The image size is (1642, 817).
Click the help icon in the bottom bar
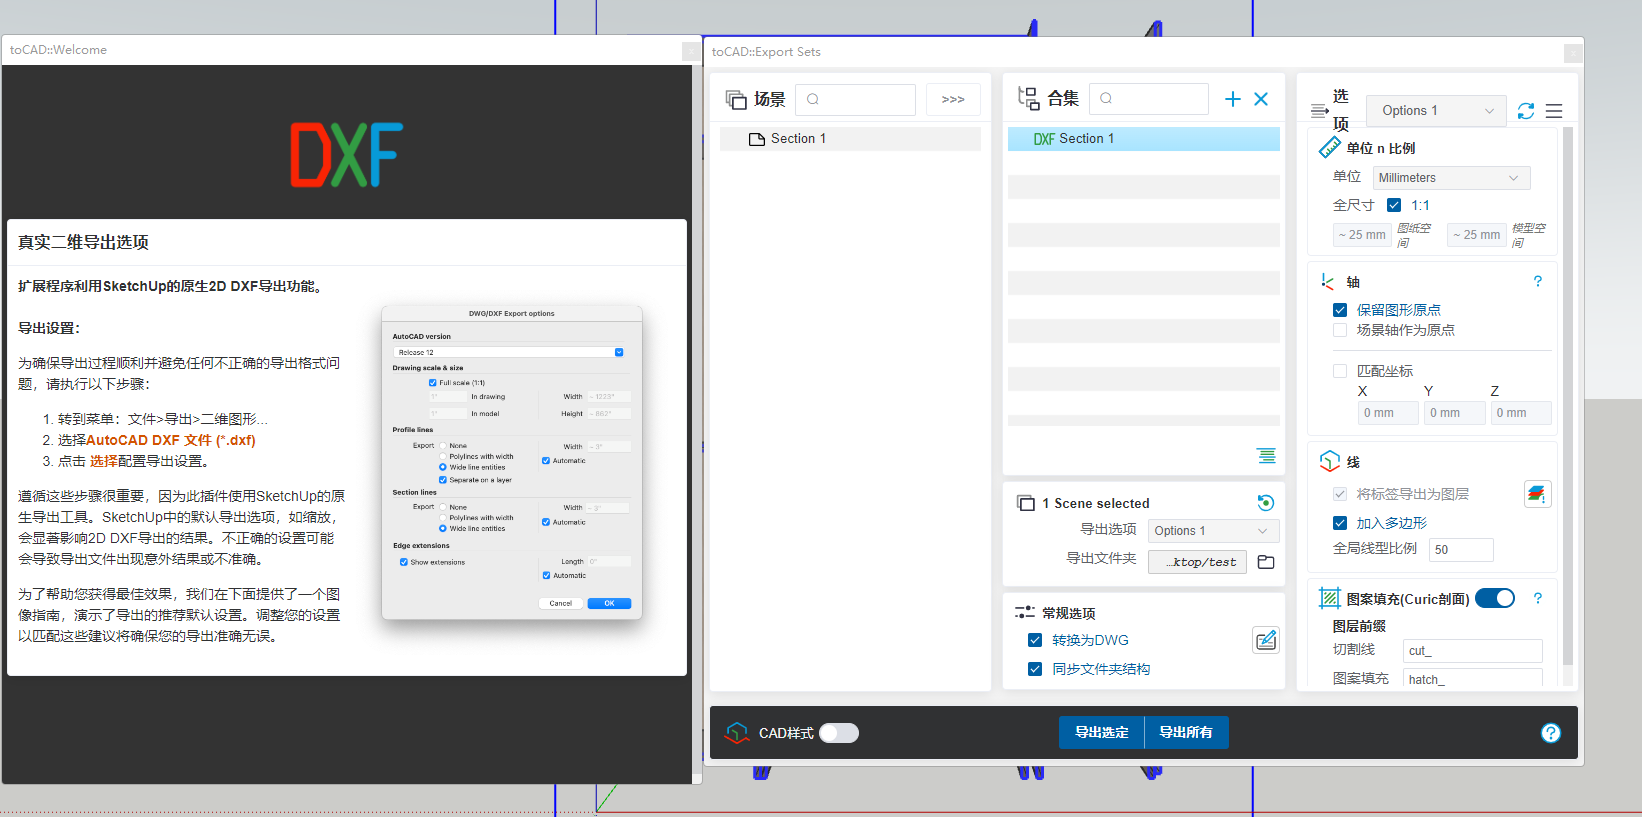(x=1550, y=733)
